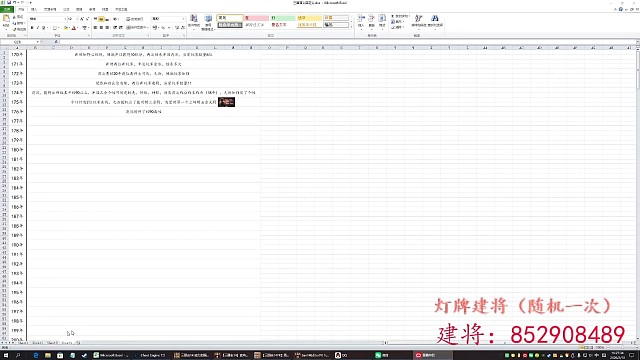This screenshot has width=640, height=360.
Task: Click the fill color bucket icon
Action: pos(66,28)
